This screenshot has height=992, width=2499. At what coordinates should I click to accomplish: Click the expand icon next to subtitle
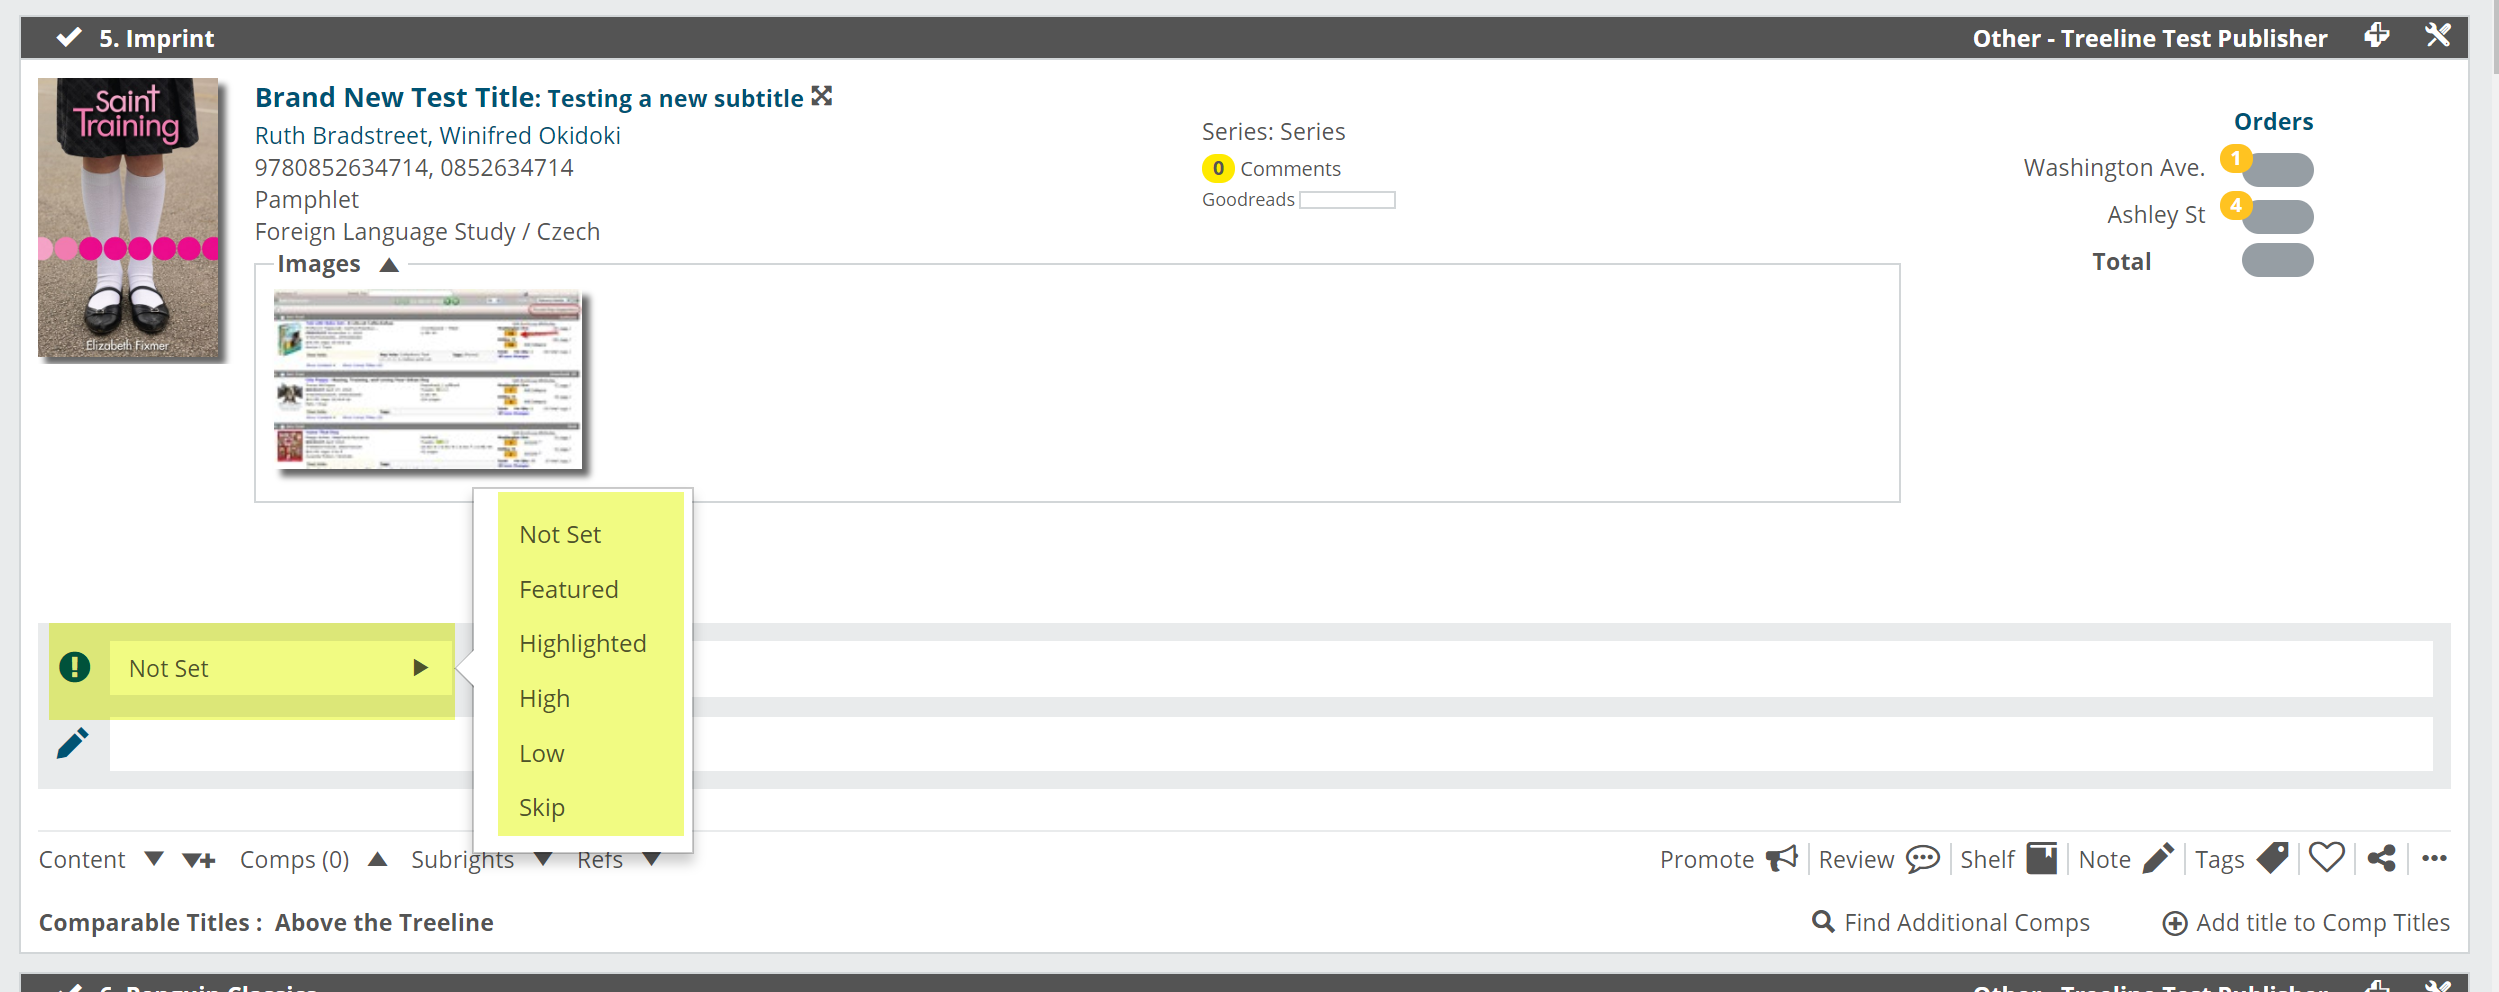coord(822,96)
